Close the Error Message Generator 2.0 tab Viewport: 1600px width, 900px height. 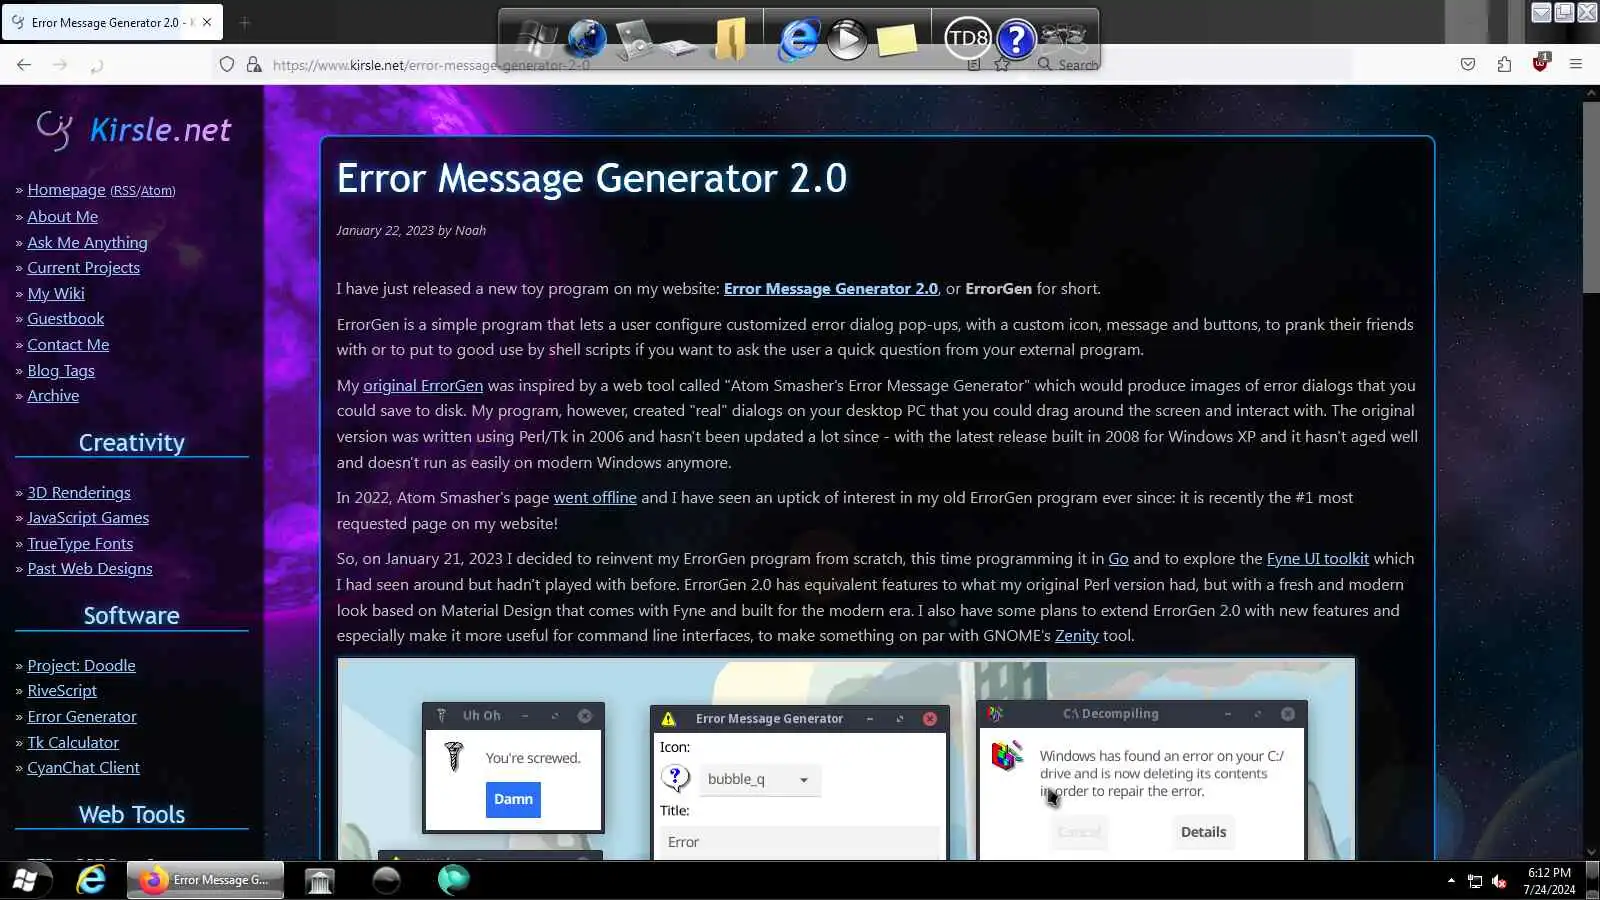[207, 22]
